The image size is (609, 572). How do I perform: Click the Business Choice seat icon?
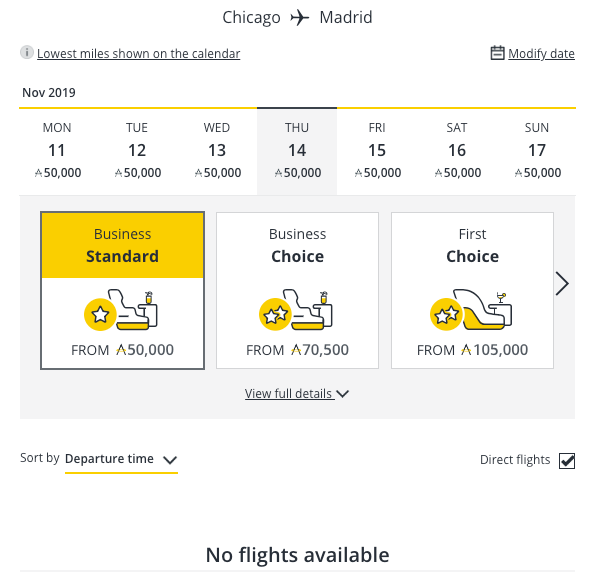(x=297, y=312)
